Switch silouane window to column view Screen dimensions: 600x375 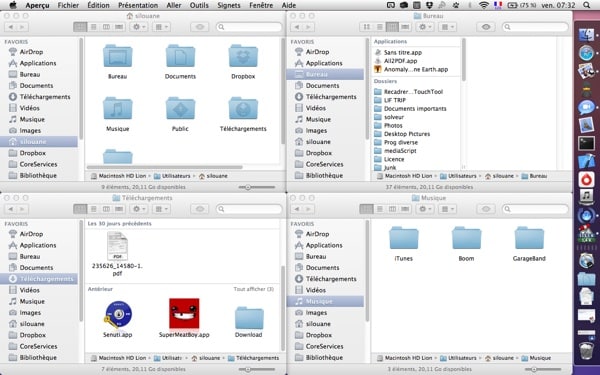tap(106, 27)
